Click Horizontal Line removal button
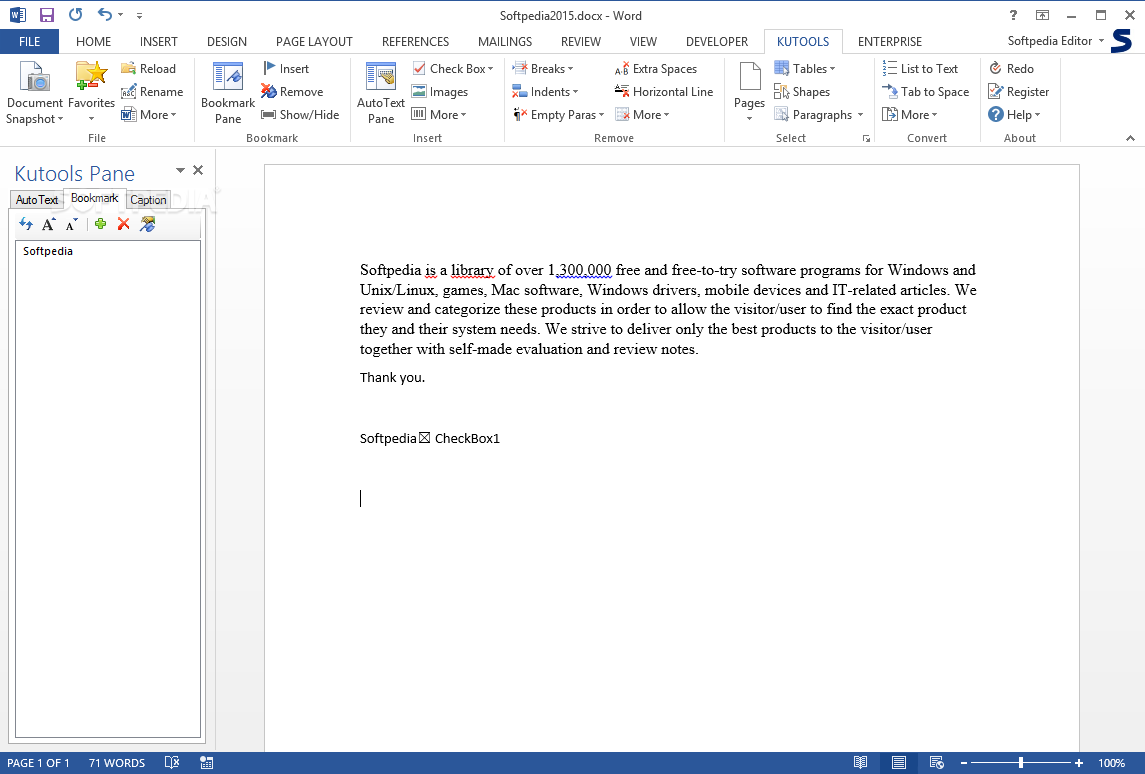 (664, 92)
